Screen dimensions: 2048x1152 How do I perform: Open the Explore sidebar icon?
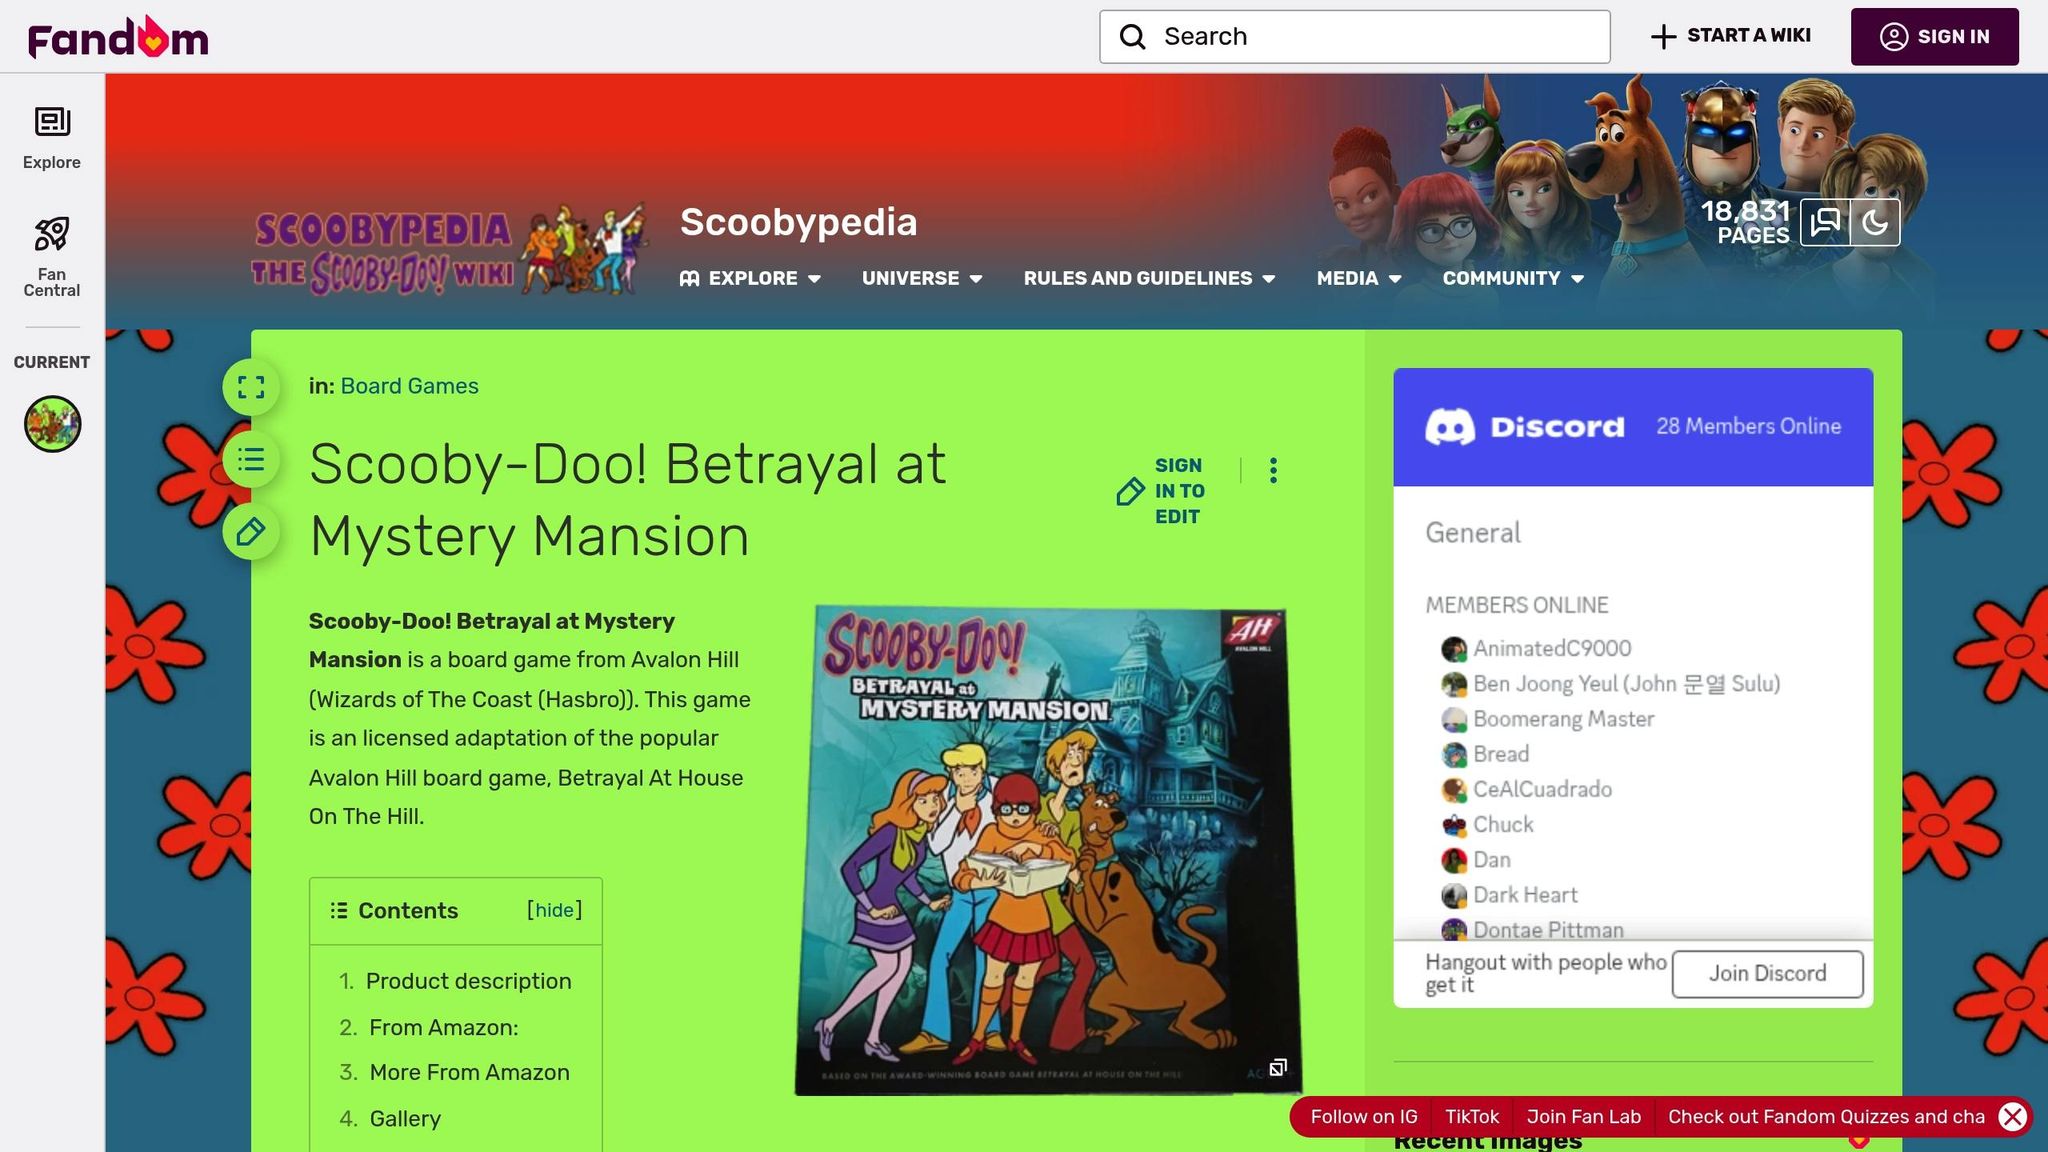point(52,138)
